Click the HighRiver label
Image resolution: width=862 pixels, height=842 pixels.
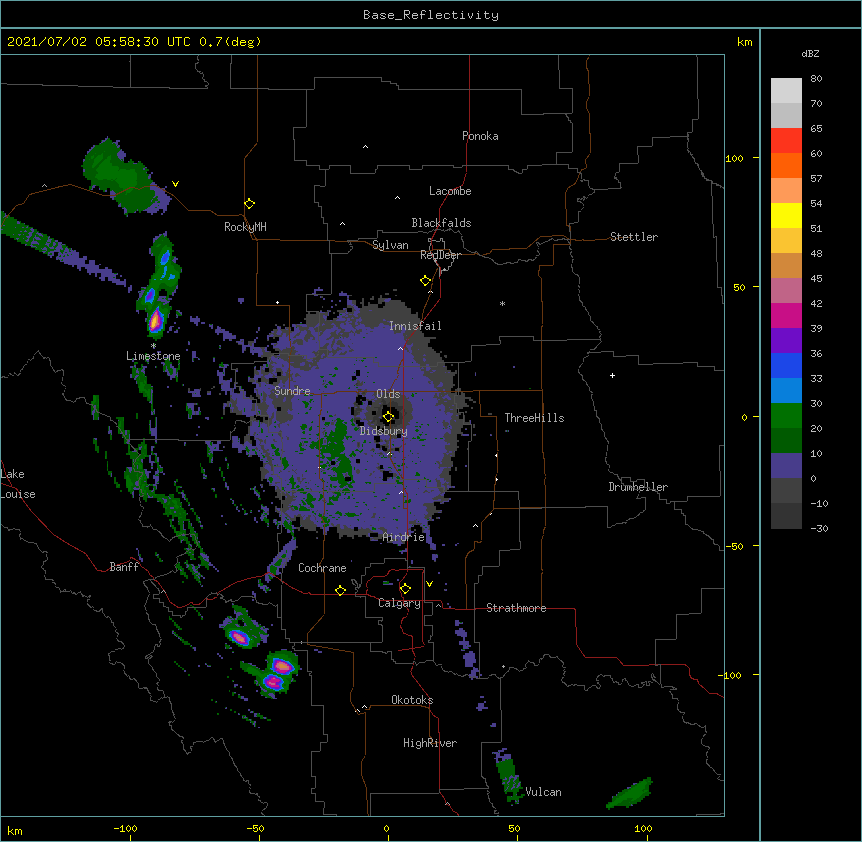tap(430, 743)
